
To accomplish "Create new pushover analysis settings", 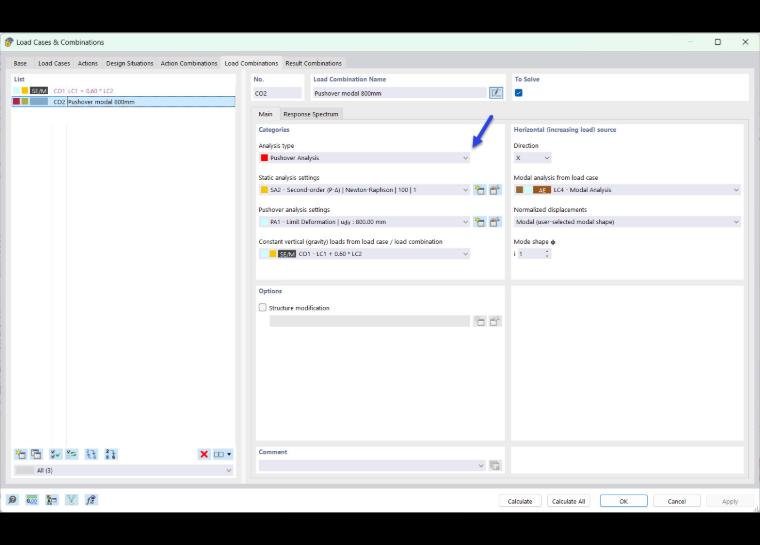I will 479,222.
